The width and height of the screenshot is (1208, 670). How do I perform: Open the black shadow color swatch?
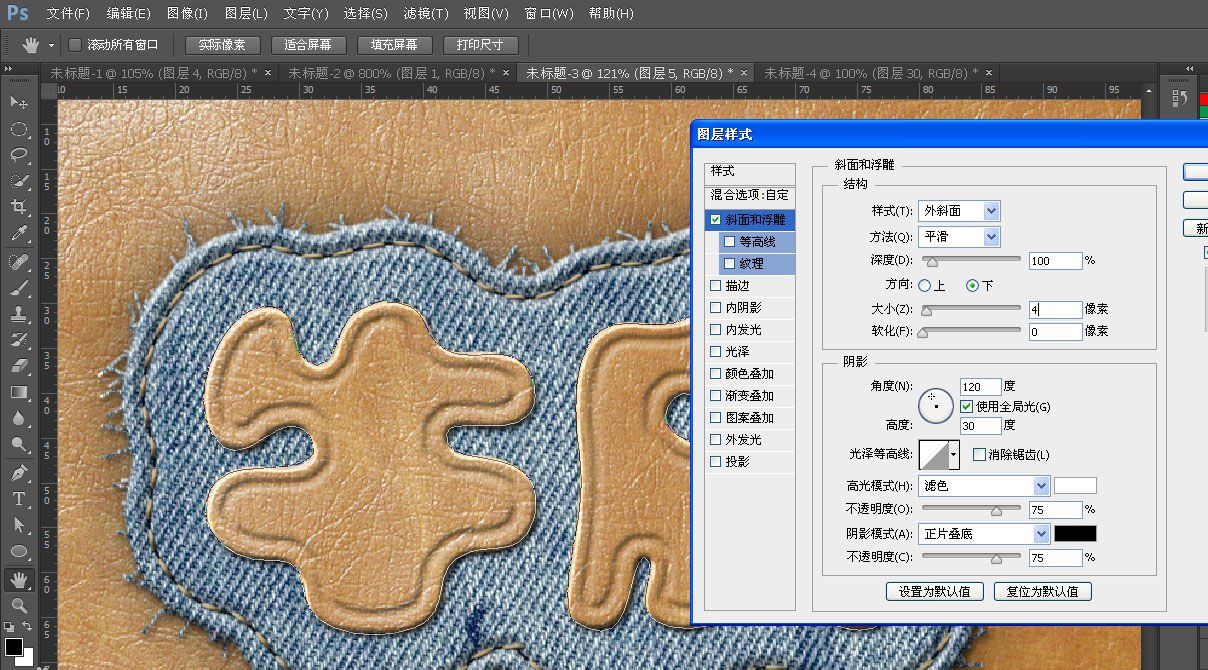1075,534
